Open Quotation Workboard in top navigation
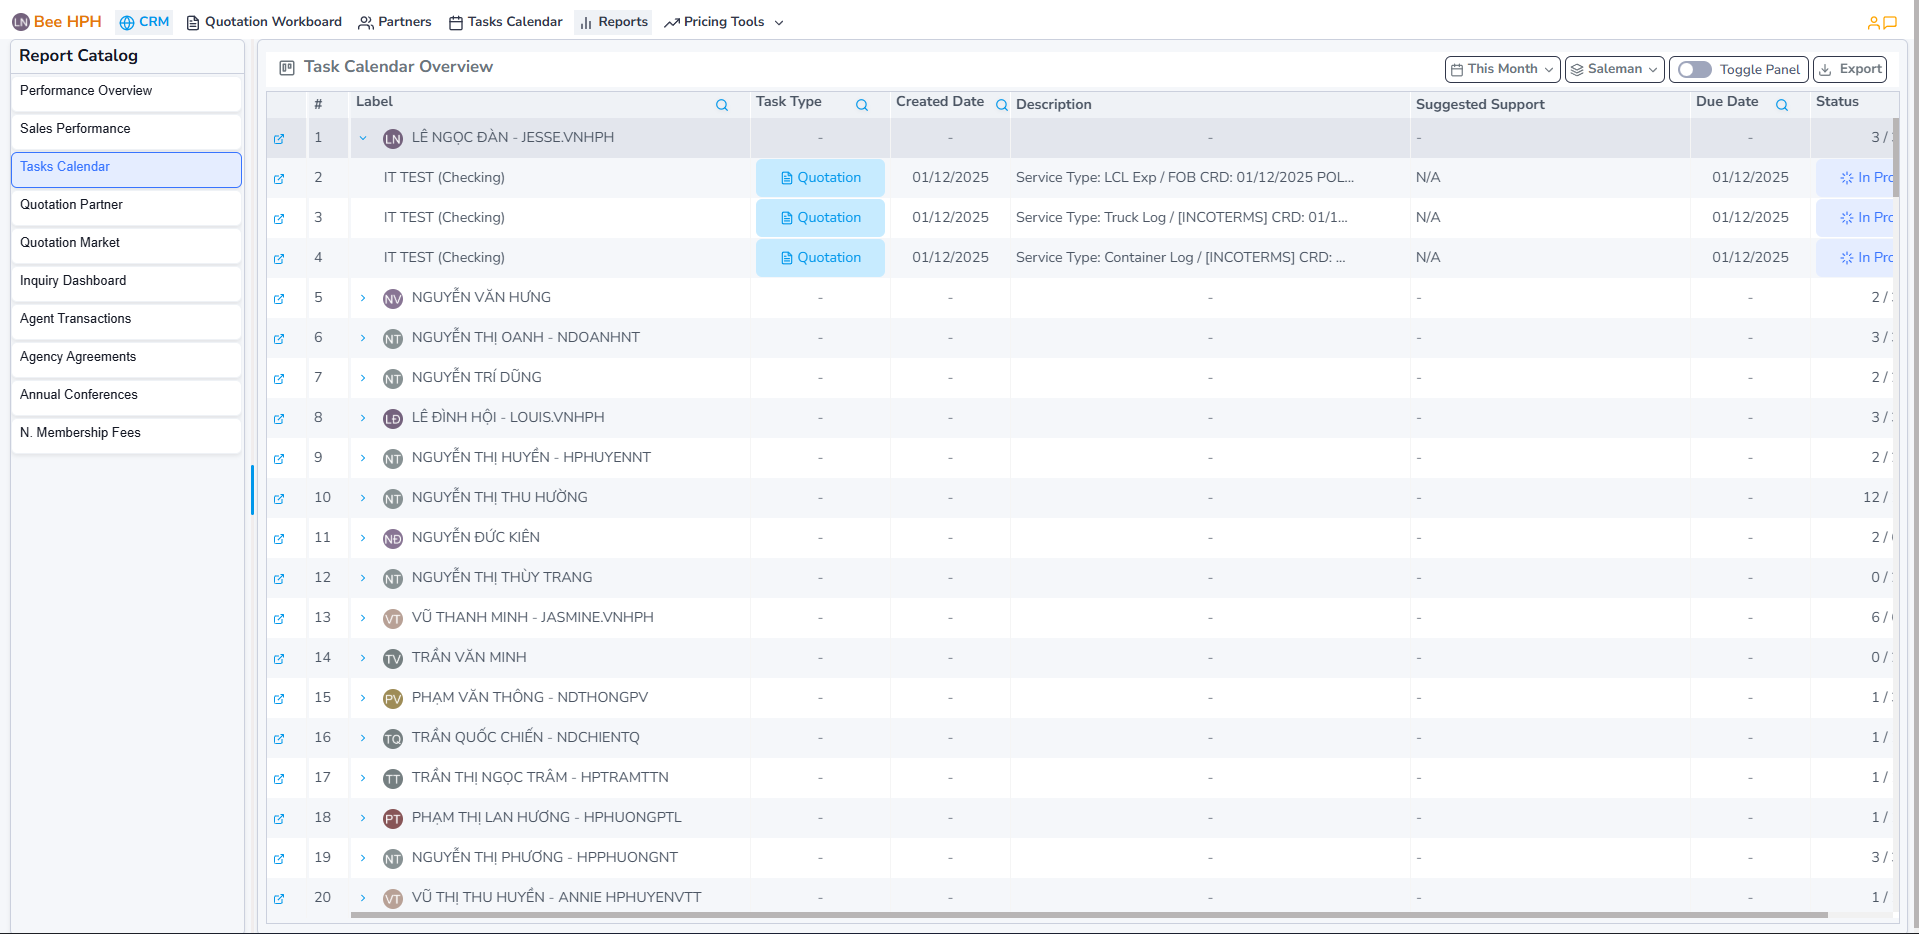 [x=264, y=22]
